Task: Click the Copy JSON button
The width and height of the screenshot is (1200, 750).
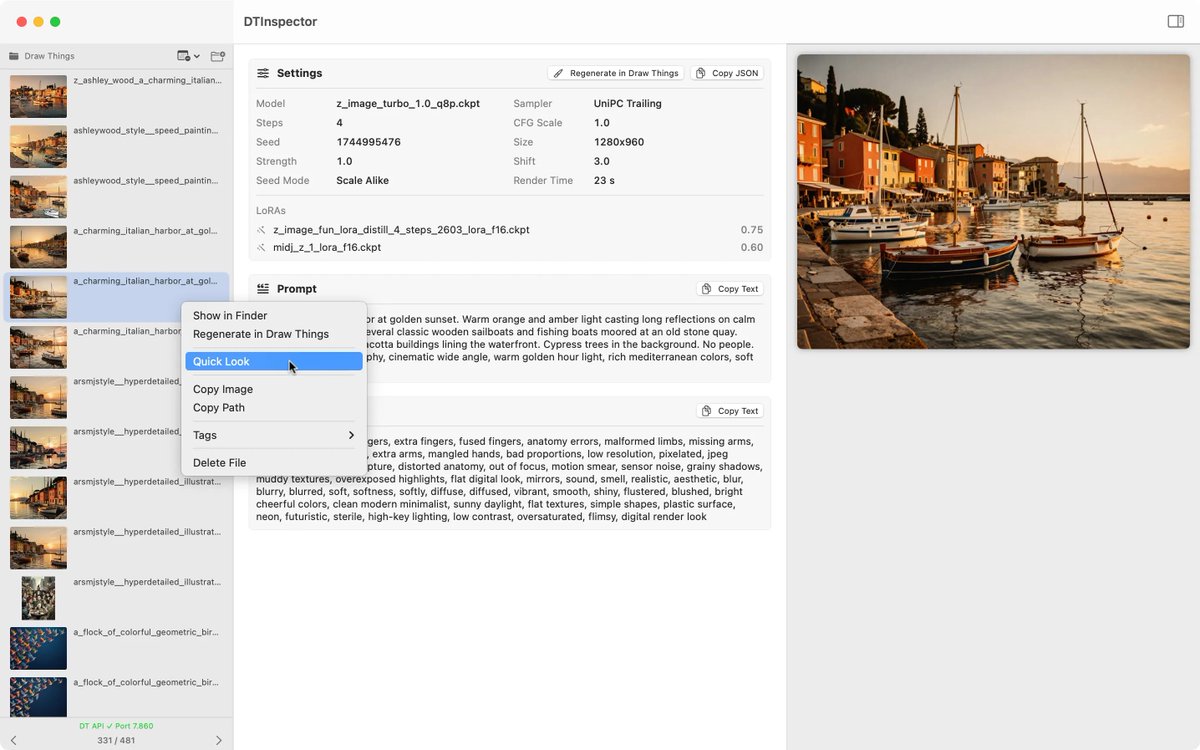Action: [727, 73]
